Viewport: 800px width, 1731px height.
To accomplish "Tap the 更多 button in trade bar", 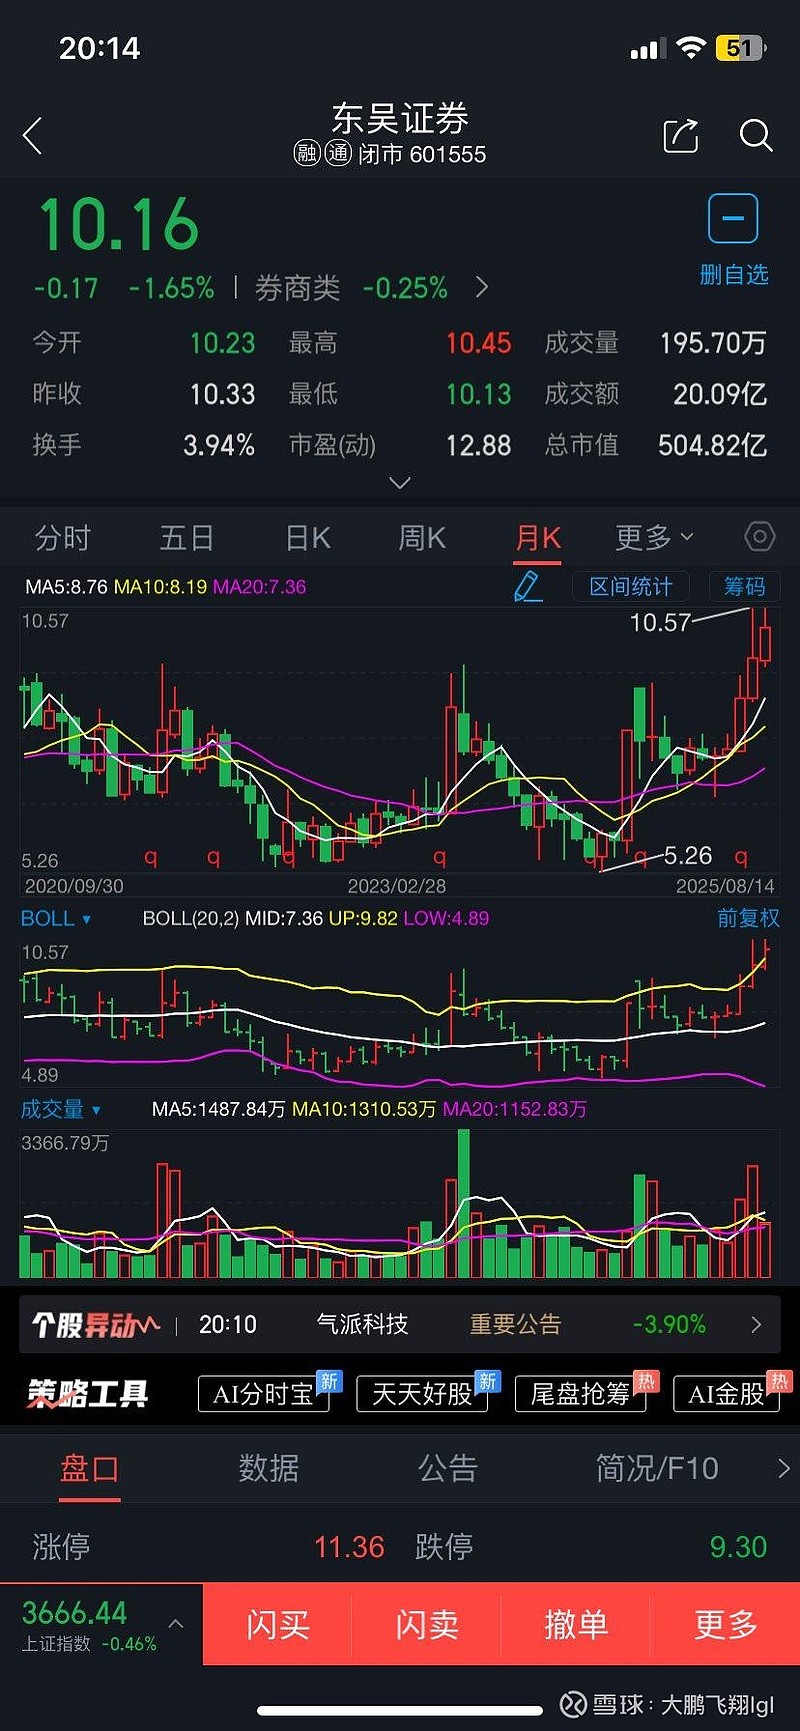I will (x=726, y=1624).
